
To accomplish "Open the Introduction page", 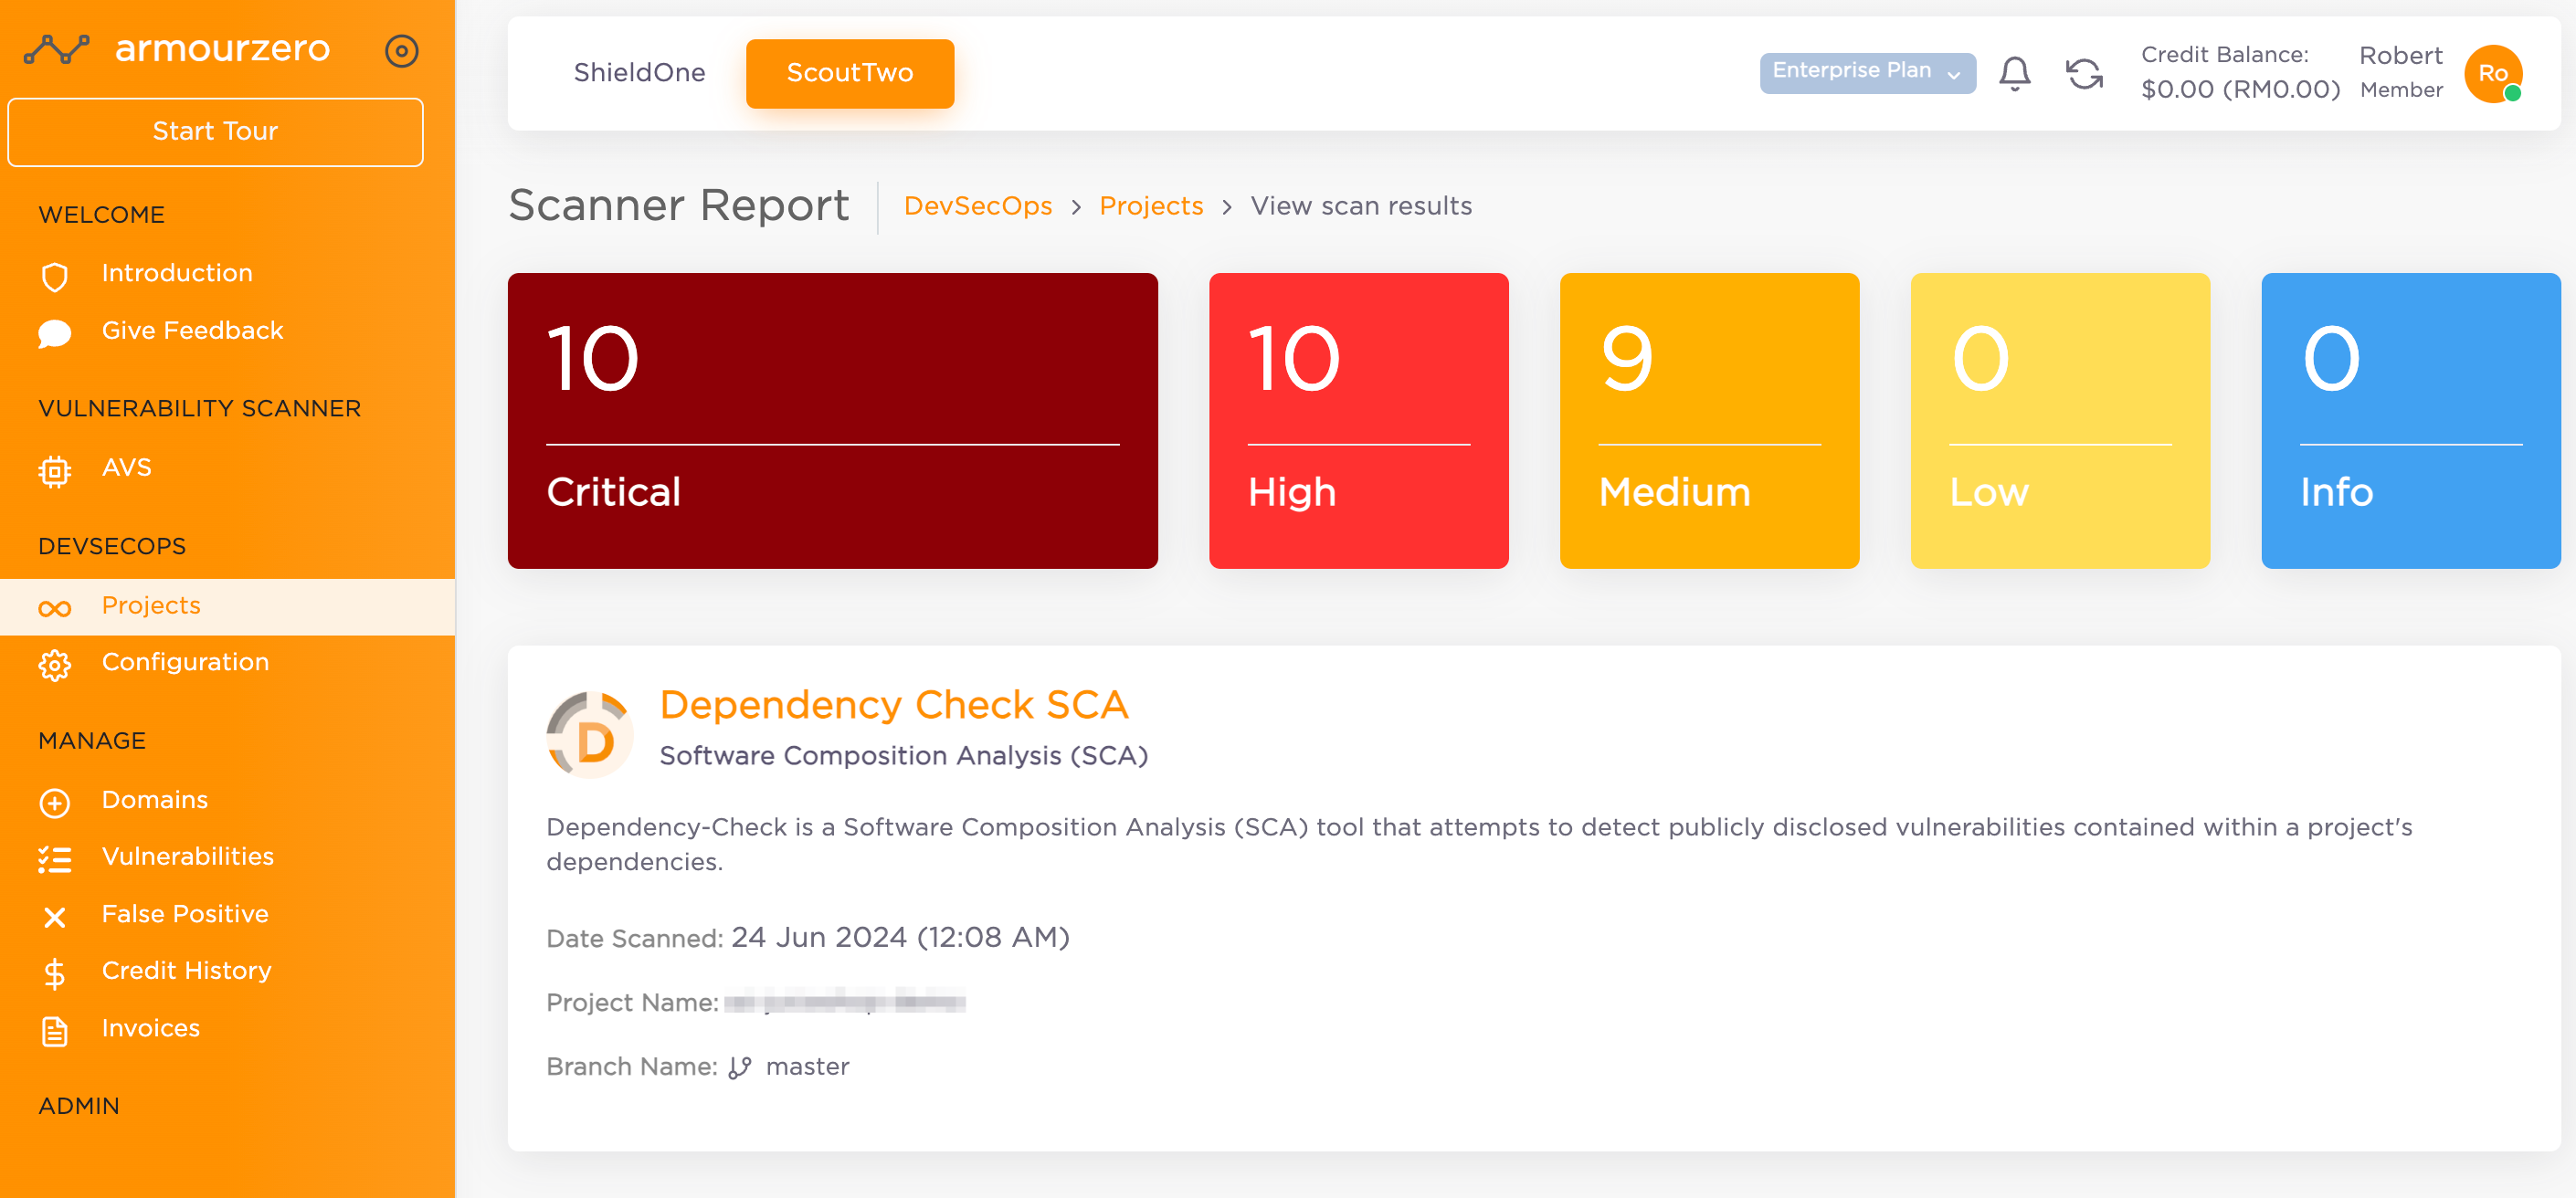I will tap(177, 273).
